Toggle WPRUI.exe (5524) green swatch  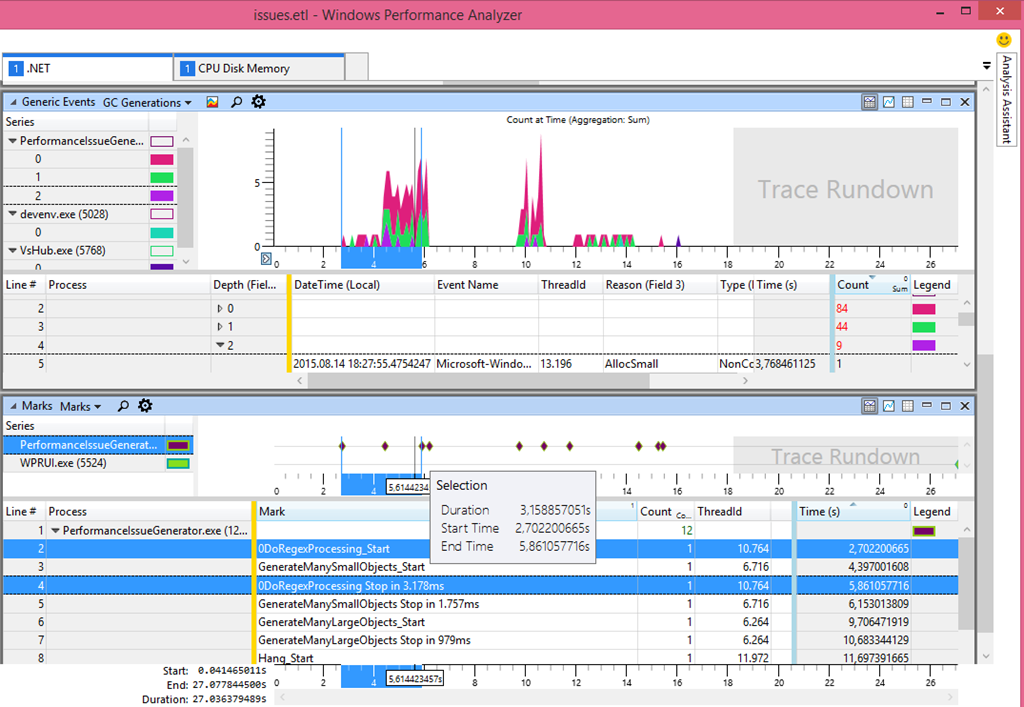(x=178, y=463)
